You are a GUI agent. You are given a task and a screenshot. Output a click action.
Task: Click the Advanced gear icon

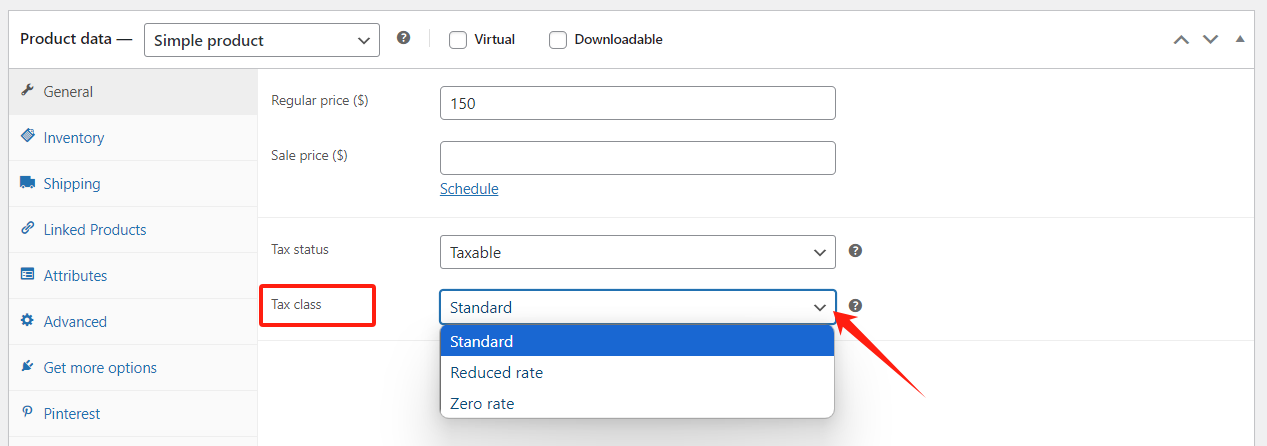pos(27,321)
